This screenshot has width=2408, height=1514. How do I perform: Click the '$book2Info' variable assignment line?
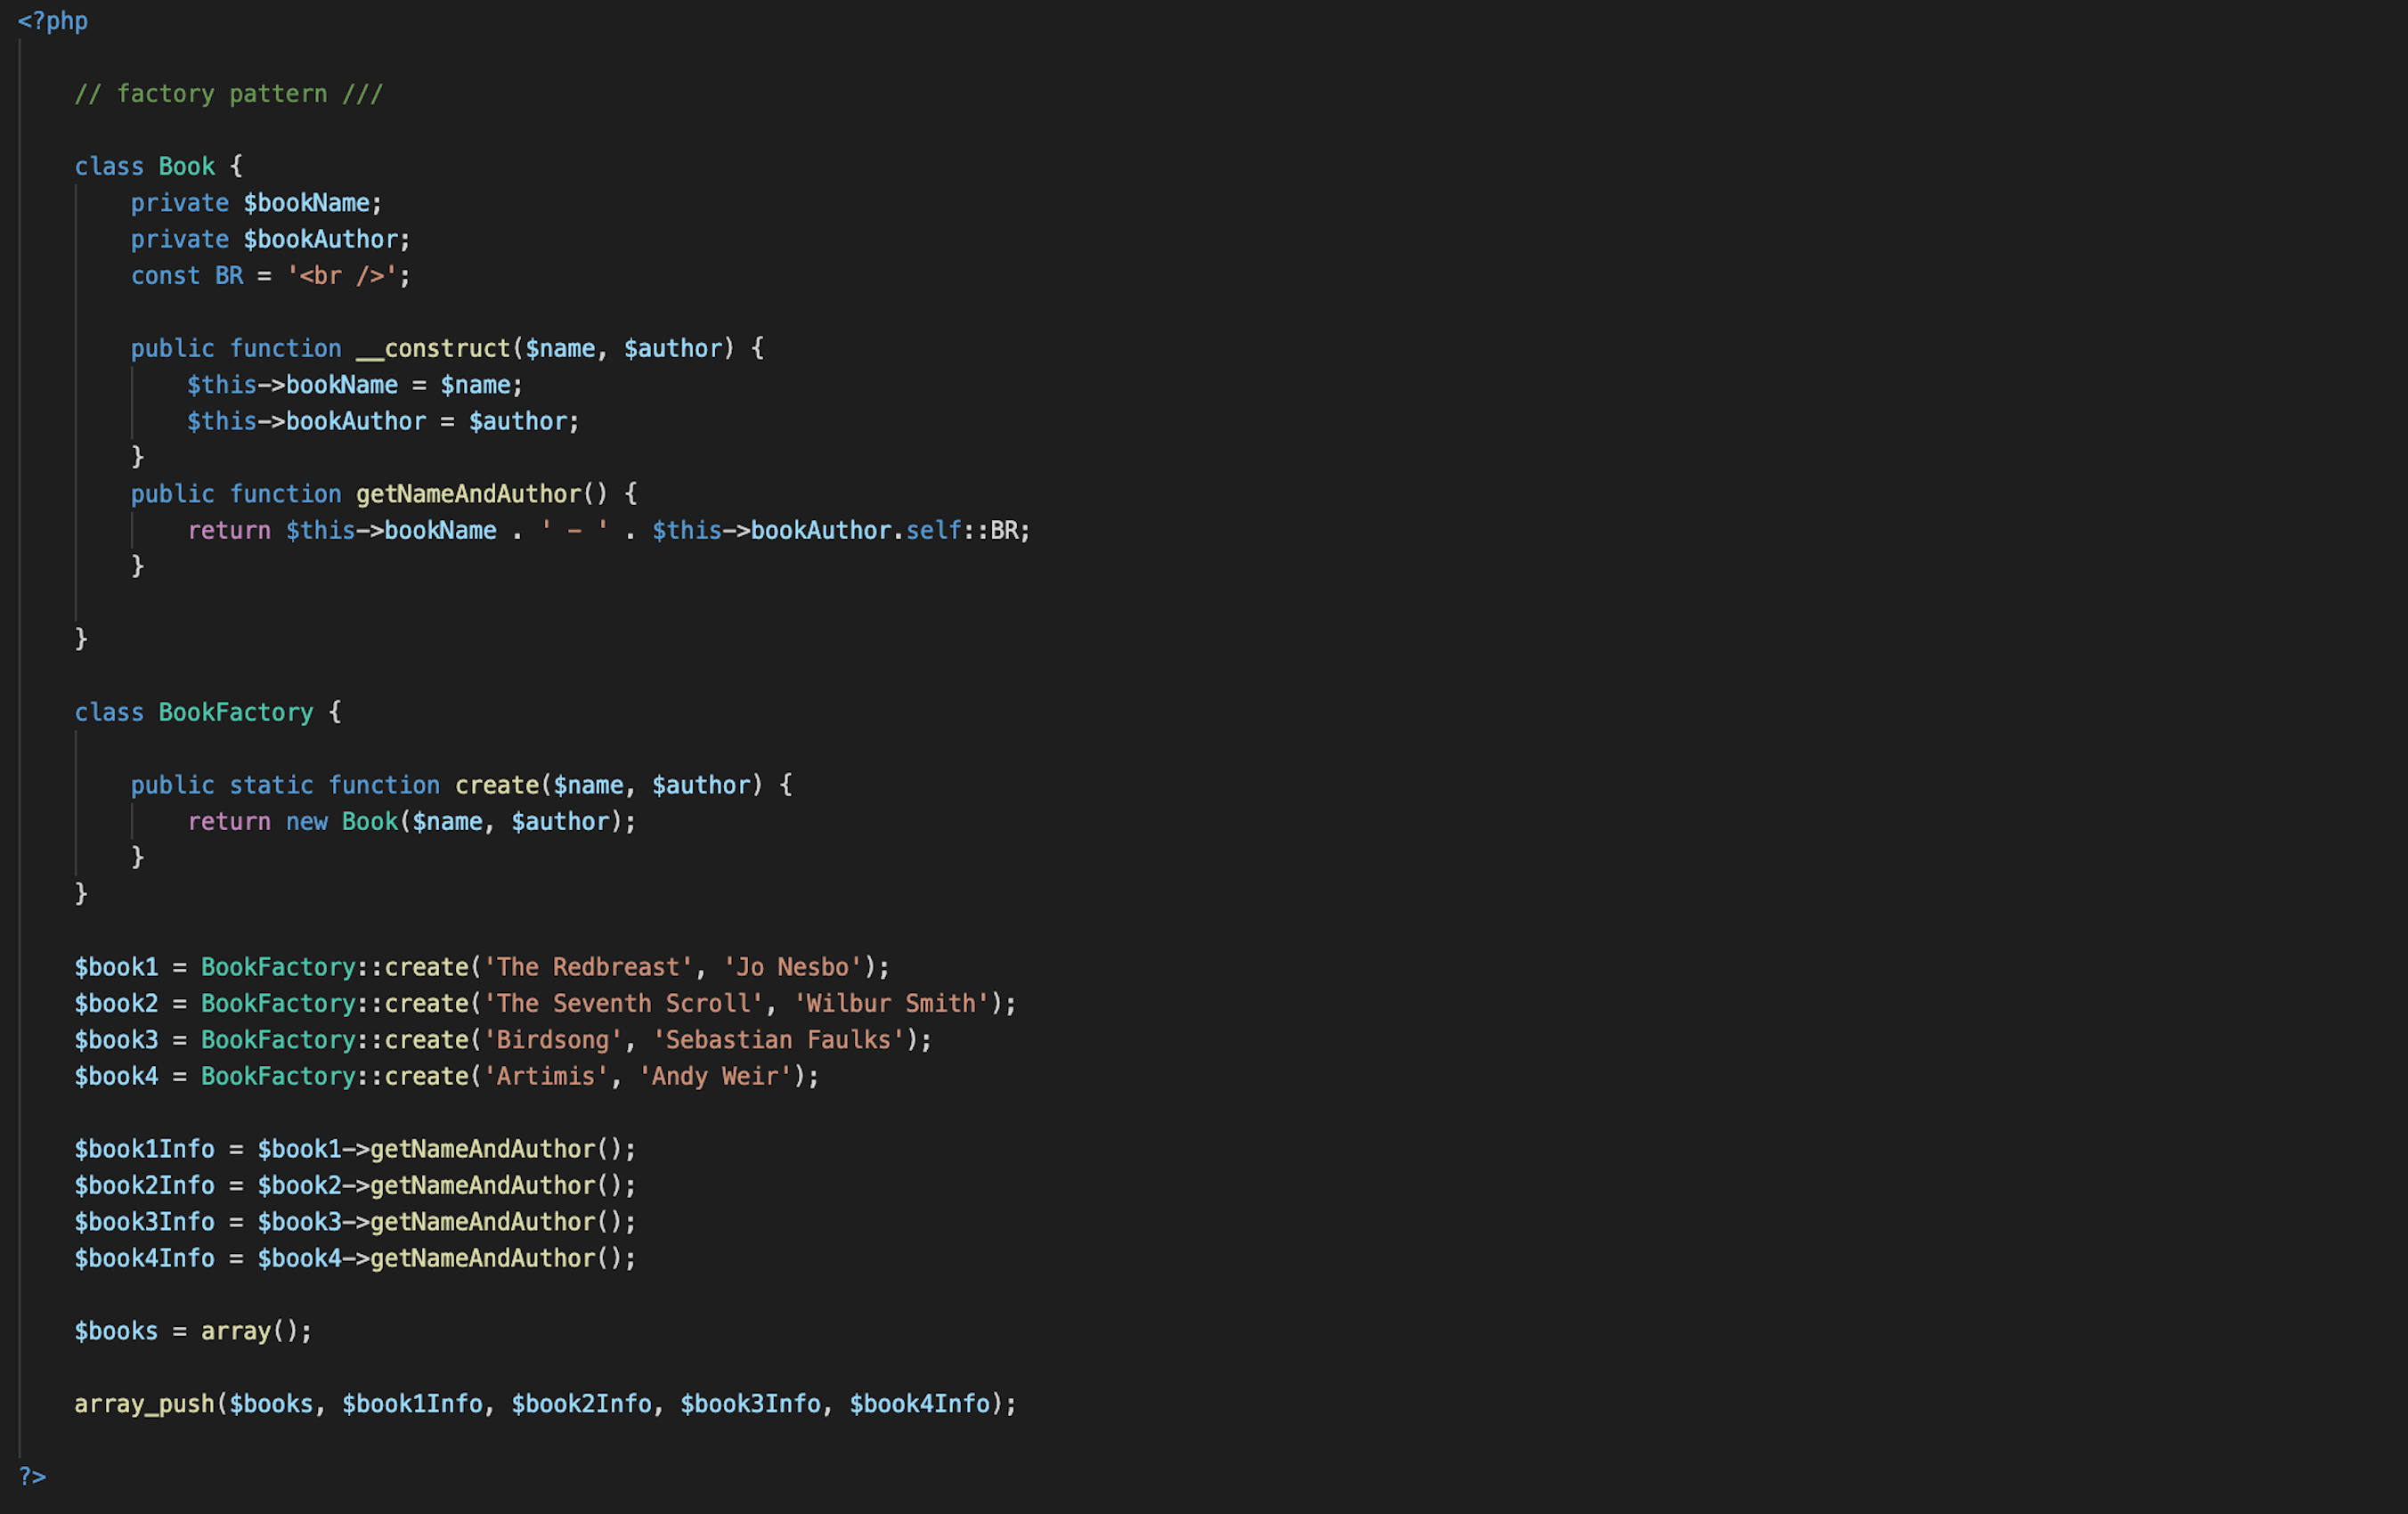pyautogui.click(x=355, y=1185)
